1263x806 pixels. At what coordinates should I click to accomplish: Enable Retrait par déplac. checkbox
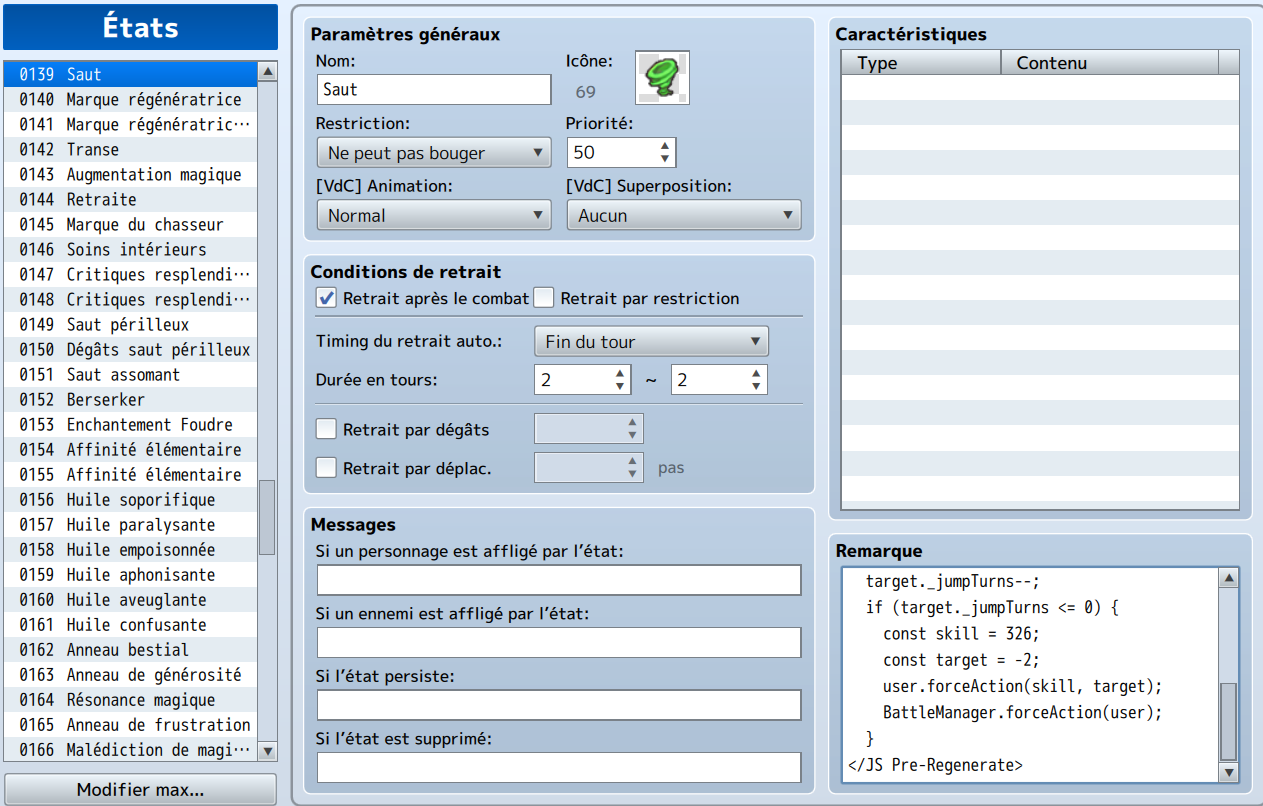point(326,467)
